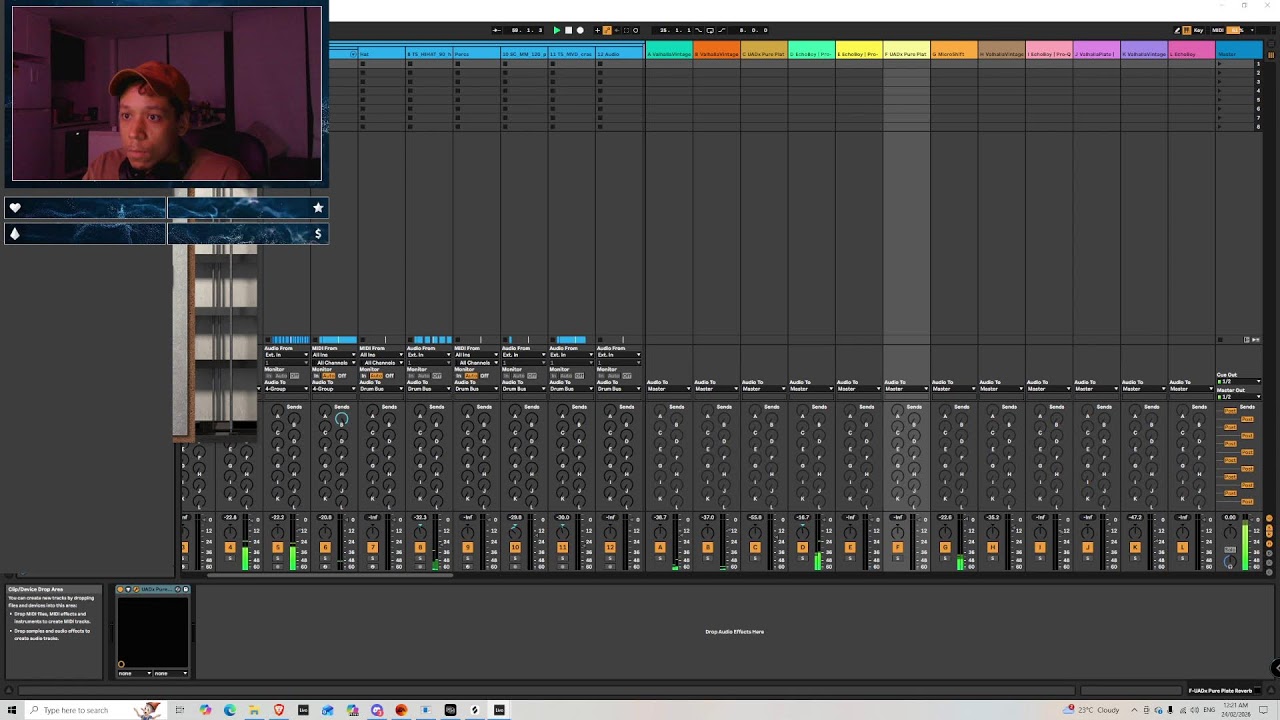
Task: Click the heart icon in stream overlay
Action: [14, 208]
